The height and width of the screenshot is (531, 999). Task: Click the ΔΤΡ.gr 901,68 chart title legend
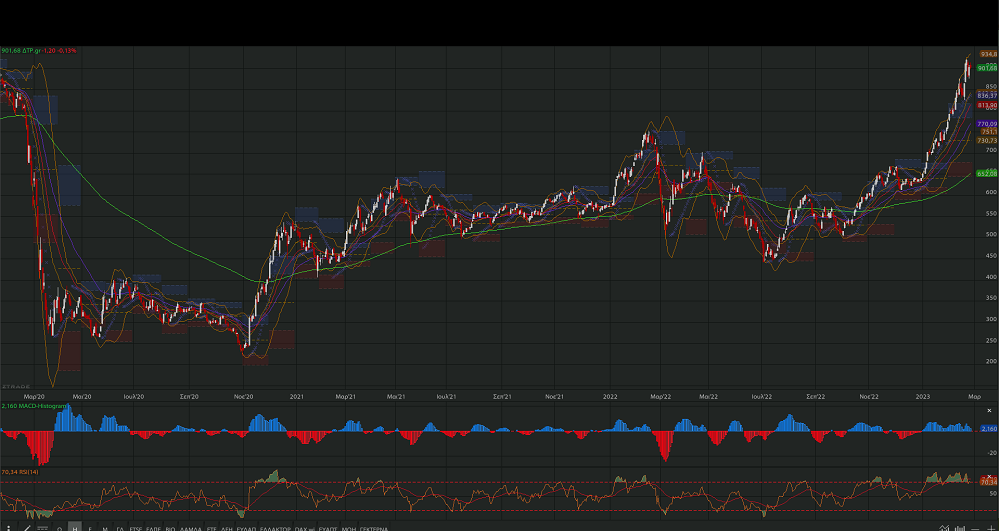[x=38, y=50]
